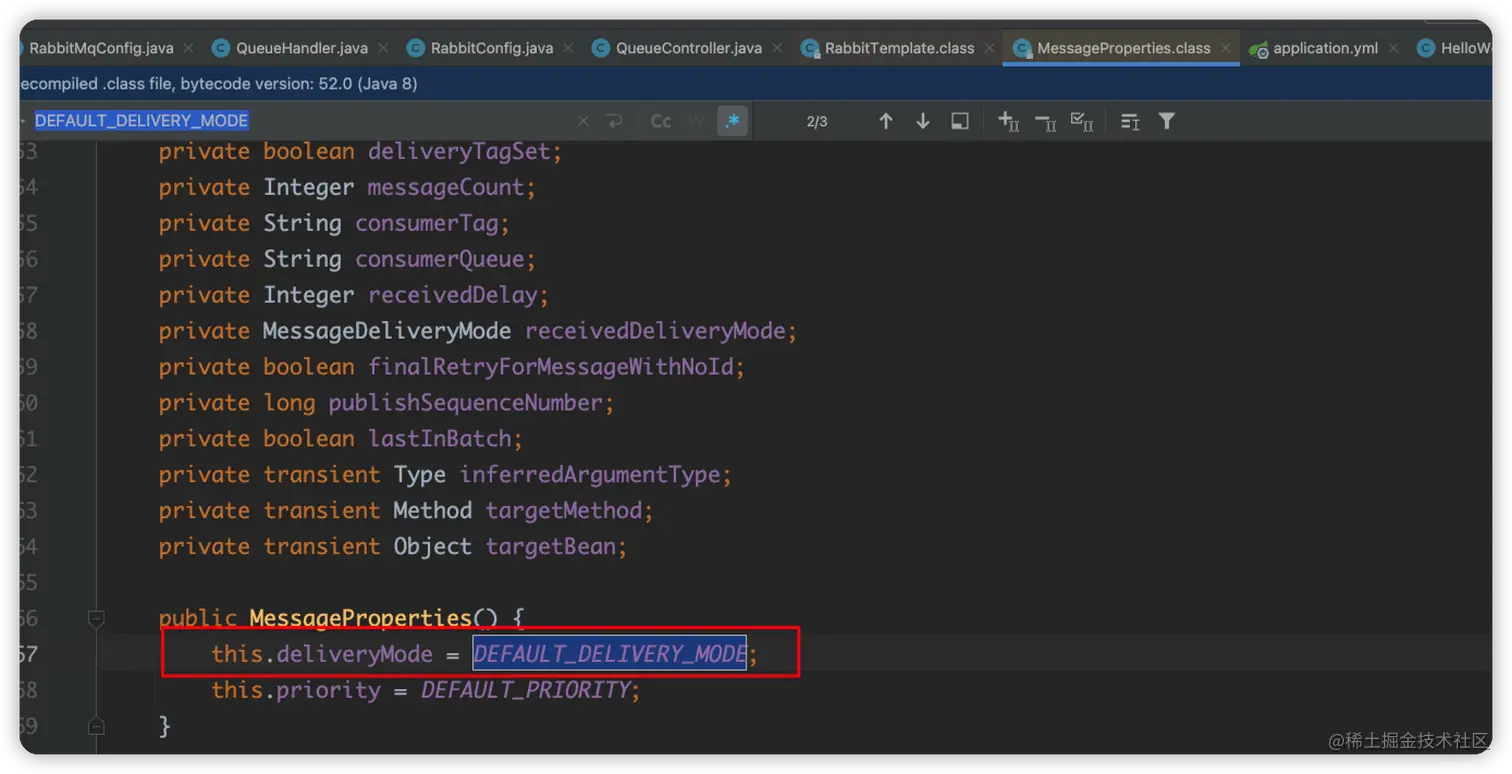Open the QueueController.java tab
The width and height of the screenshot is (1512, 774).
coord(689,48)
